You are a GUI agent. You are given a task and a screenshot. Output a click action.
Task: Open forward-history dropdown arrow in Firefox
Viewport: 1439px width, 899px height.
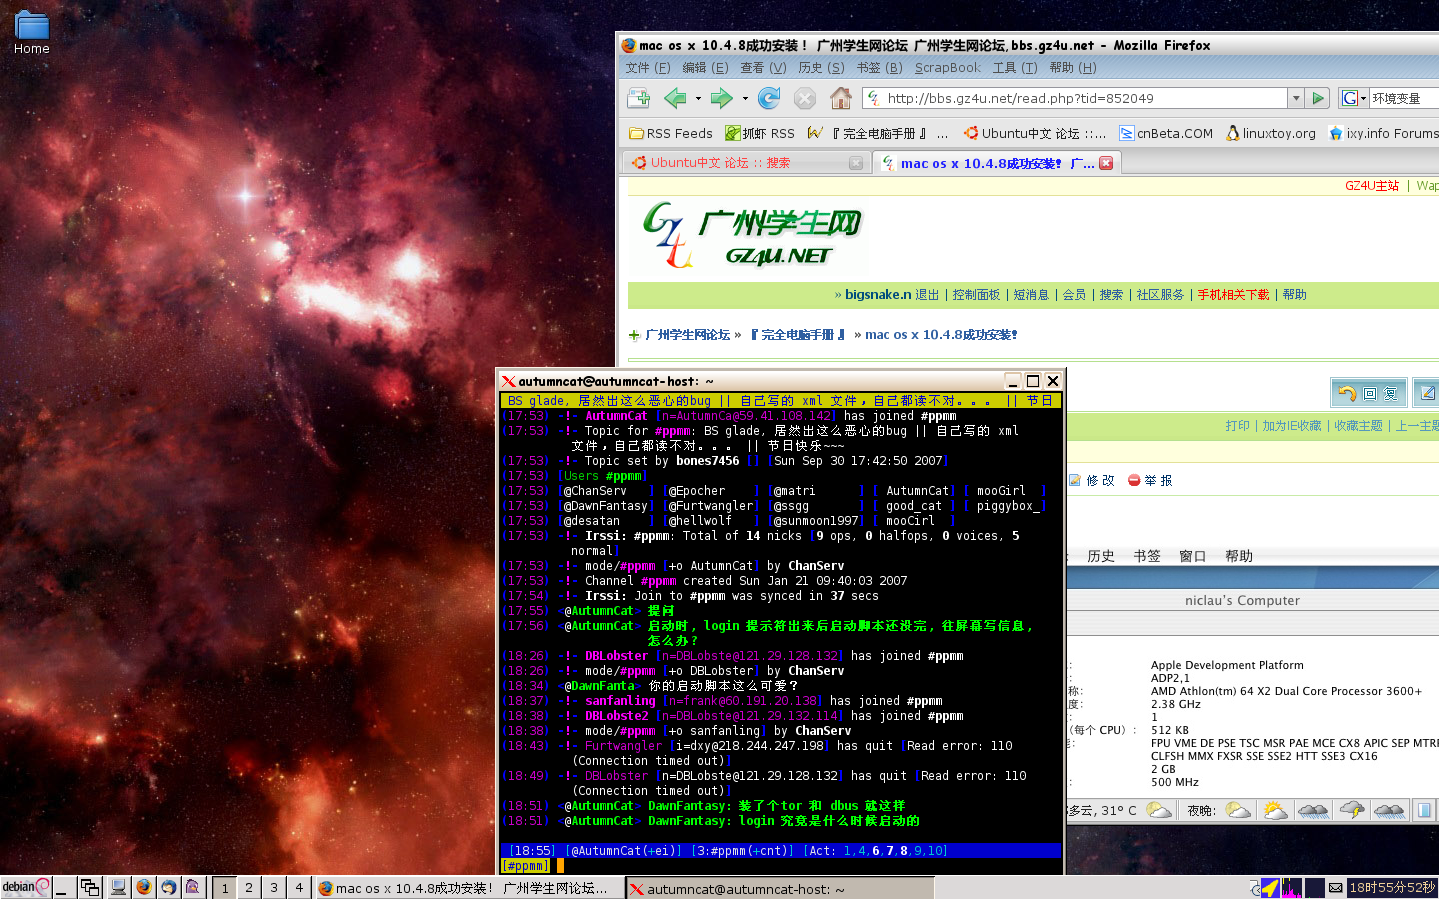pyautogui.click(x=745, y=98)
